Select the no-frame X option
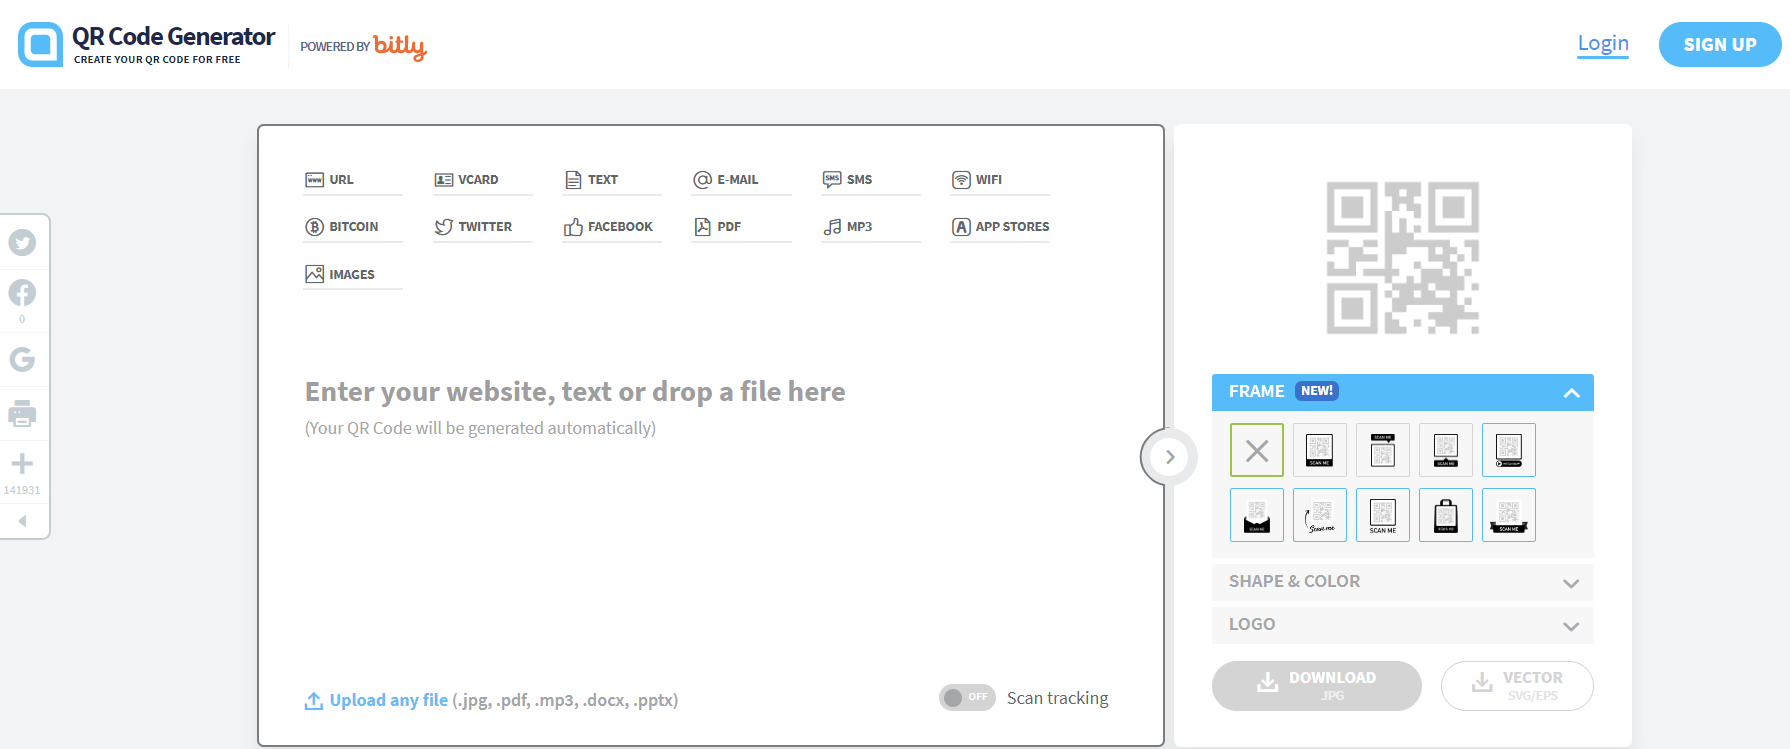The height and width of the screenshot is (749, 1790). point(1257,450)
